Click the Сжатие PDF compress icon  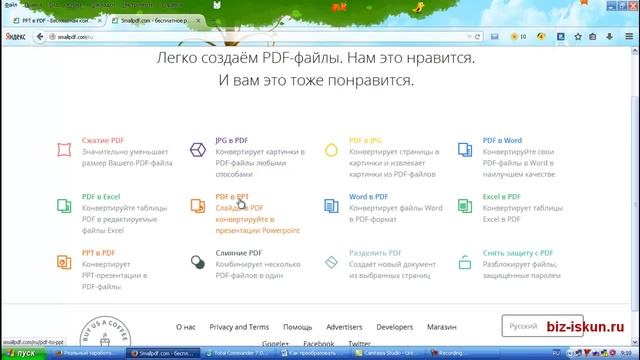[x=64, y=150]
